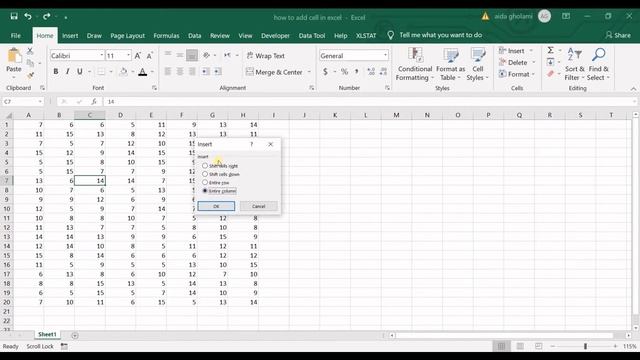
Task: Toggle Italic formatting
Action: (x=67, y=71)
